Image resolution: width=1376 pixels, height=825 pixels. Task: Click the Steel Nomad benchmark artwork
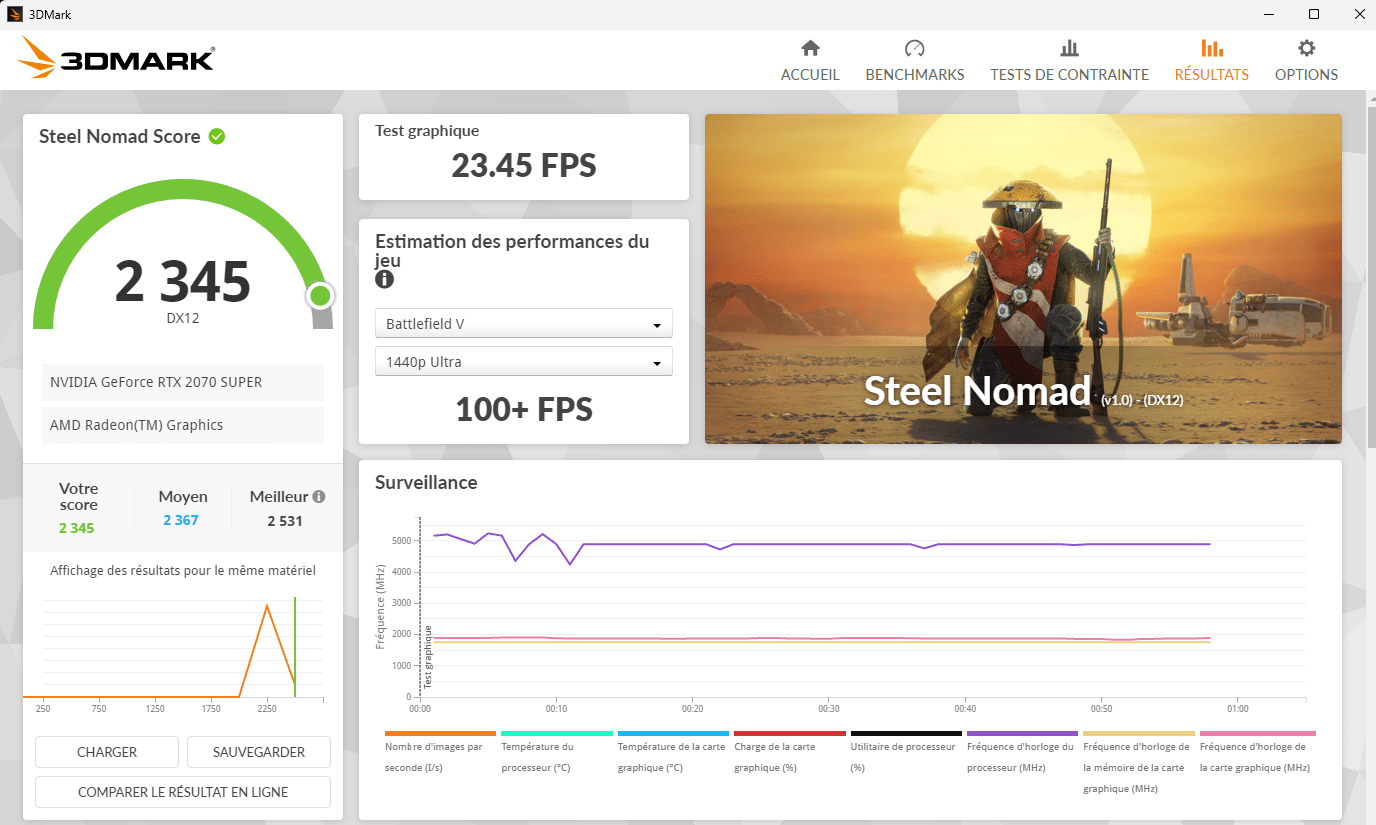pos(1023,279)
